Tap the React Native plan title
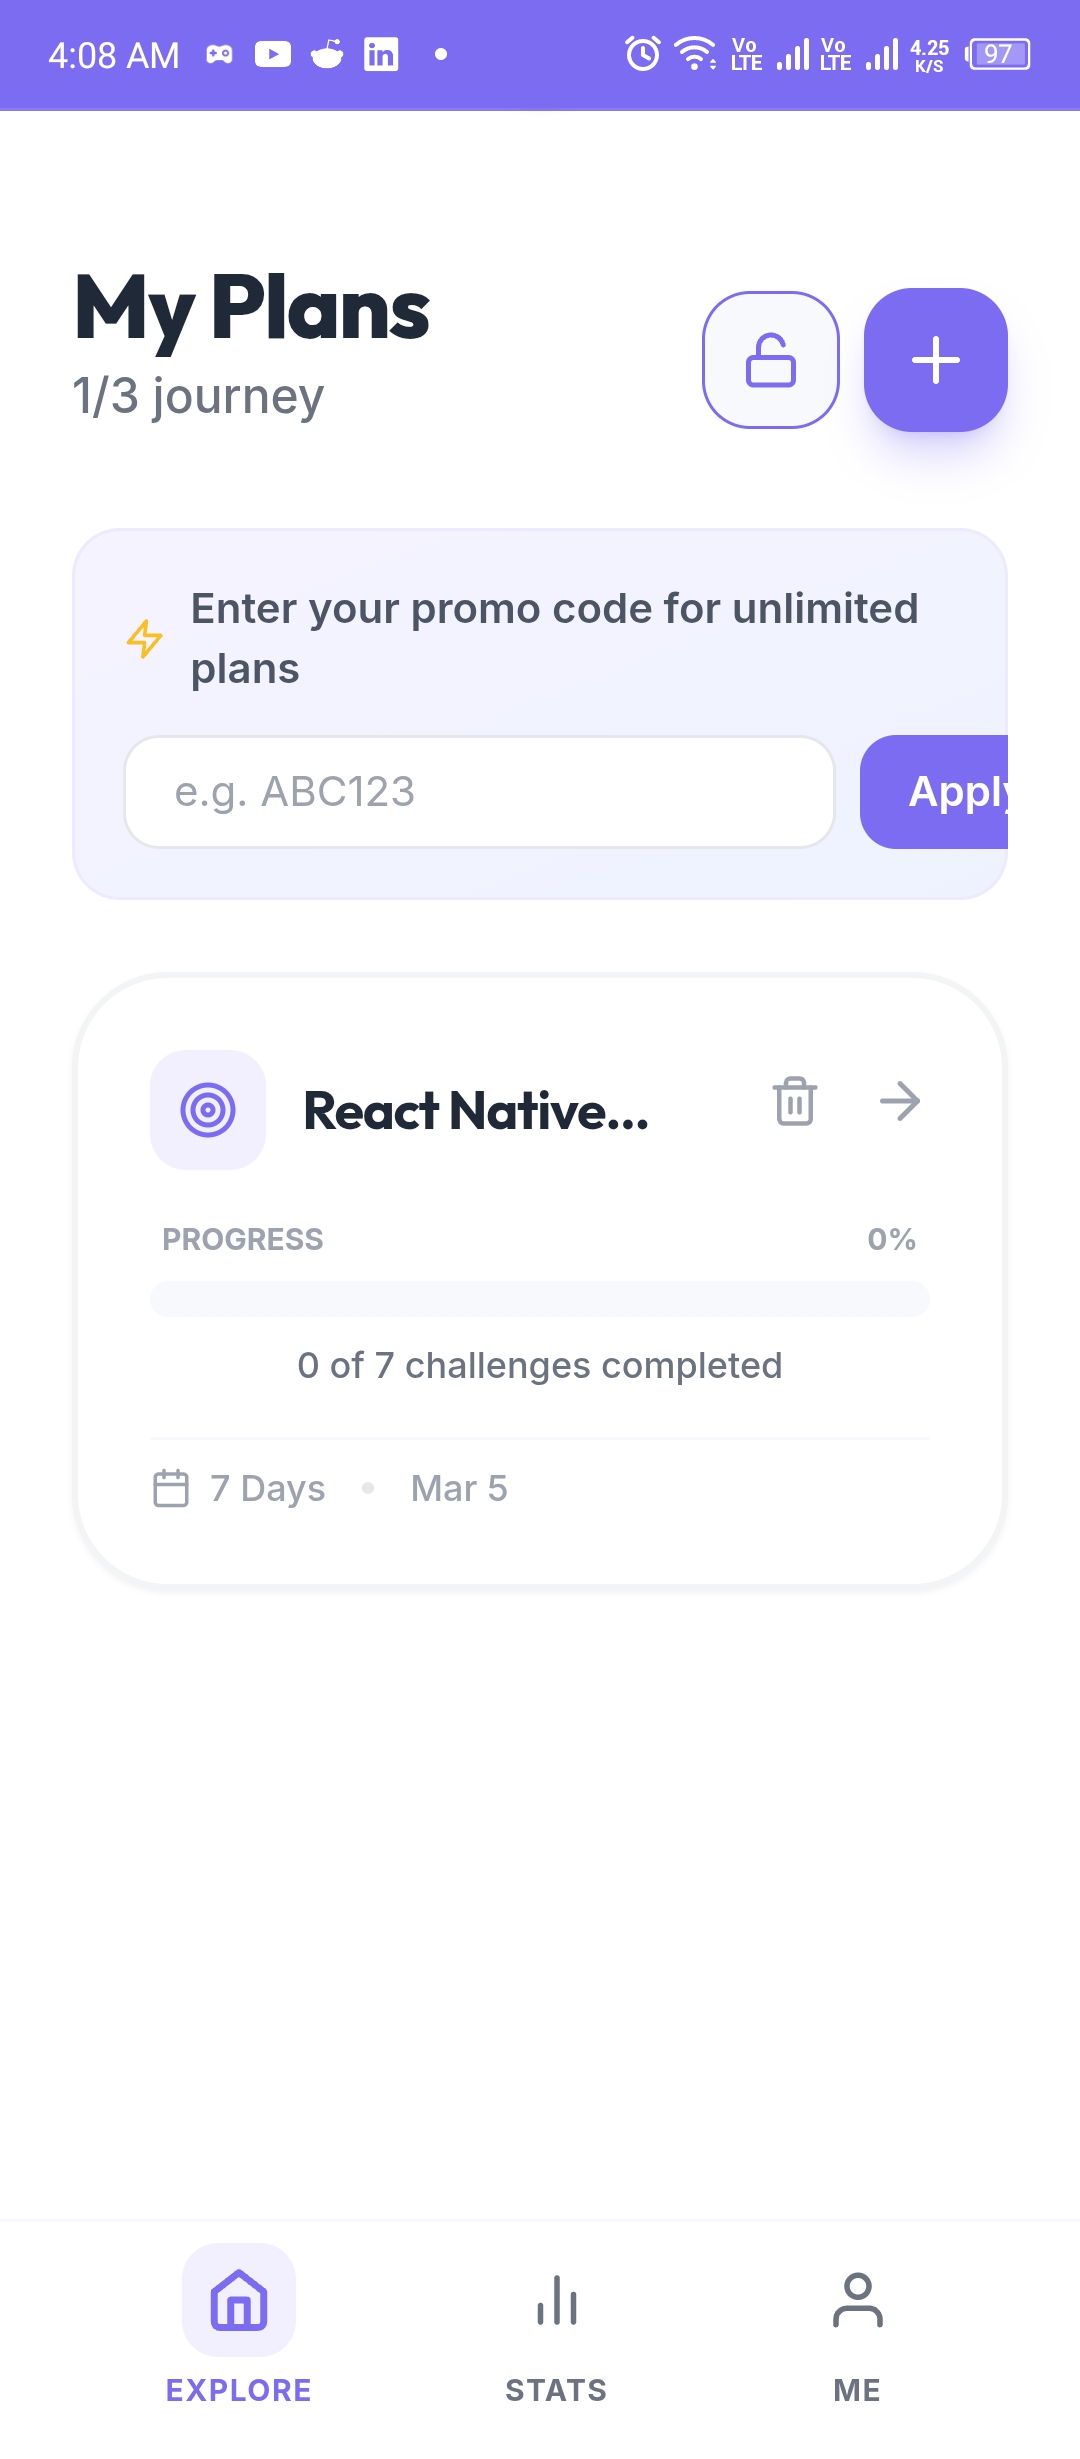Viewport: 1080px width, 2459px height. 476,1111
